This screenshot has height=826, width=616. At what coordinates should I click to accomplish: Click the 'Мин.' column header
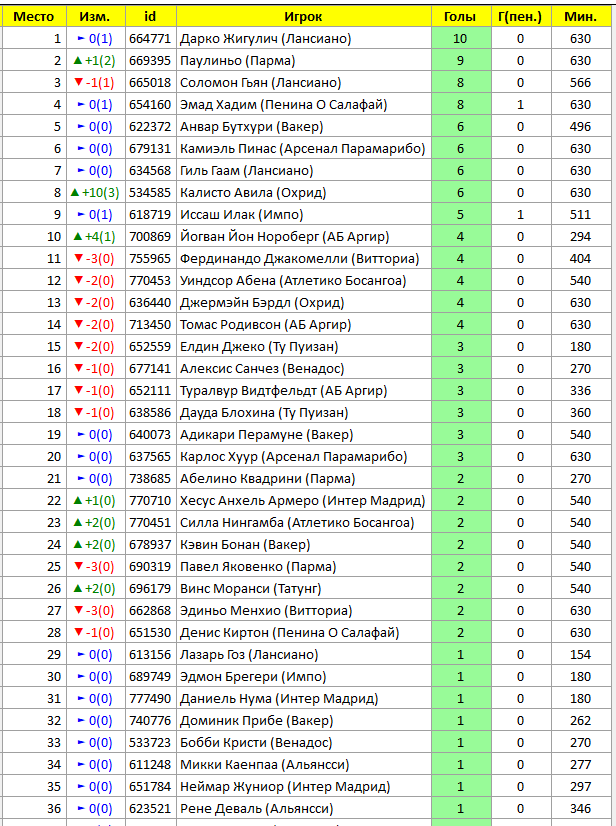[x=581, y=16]
